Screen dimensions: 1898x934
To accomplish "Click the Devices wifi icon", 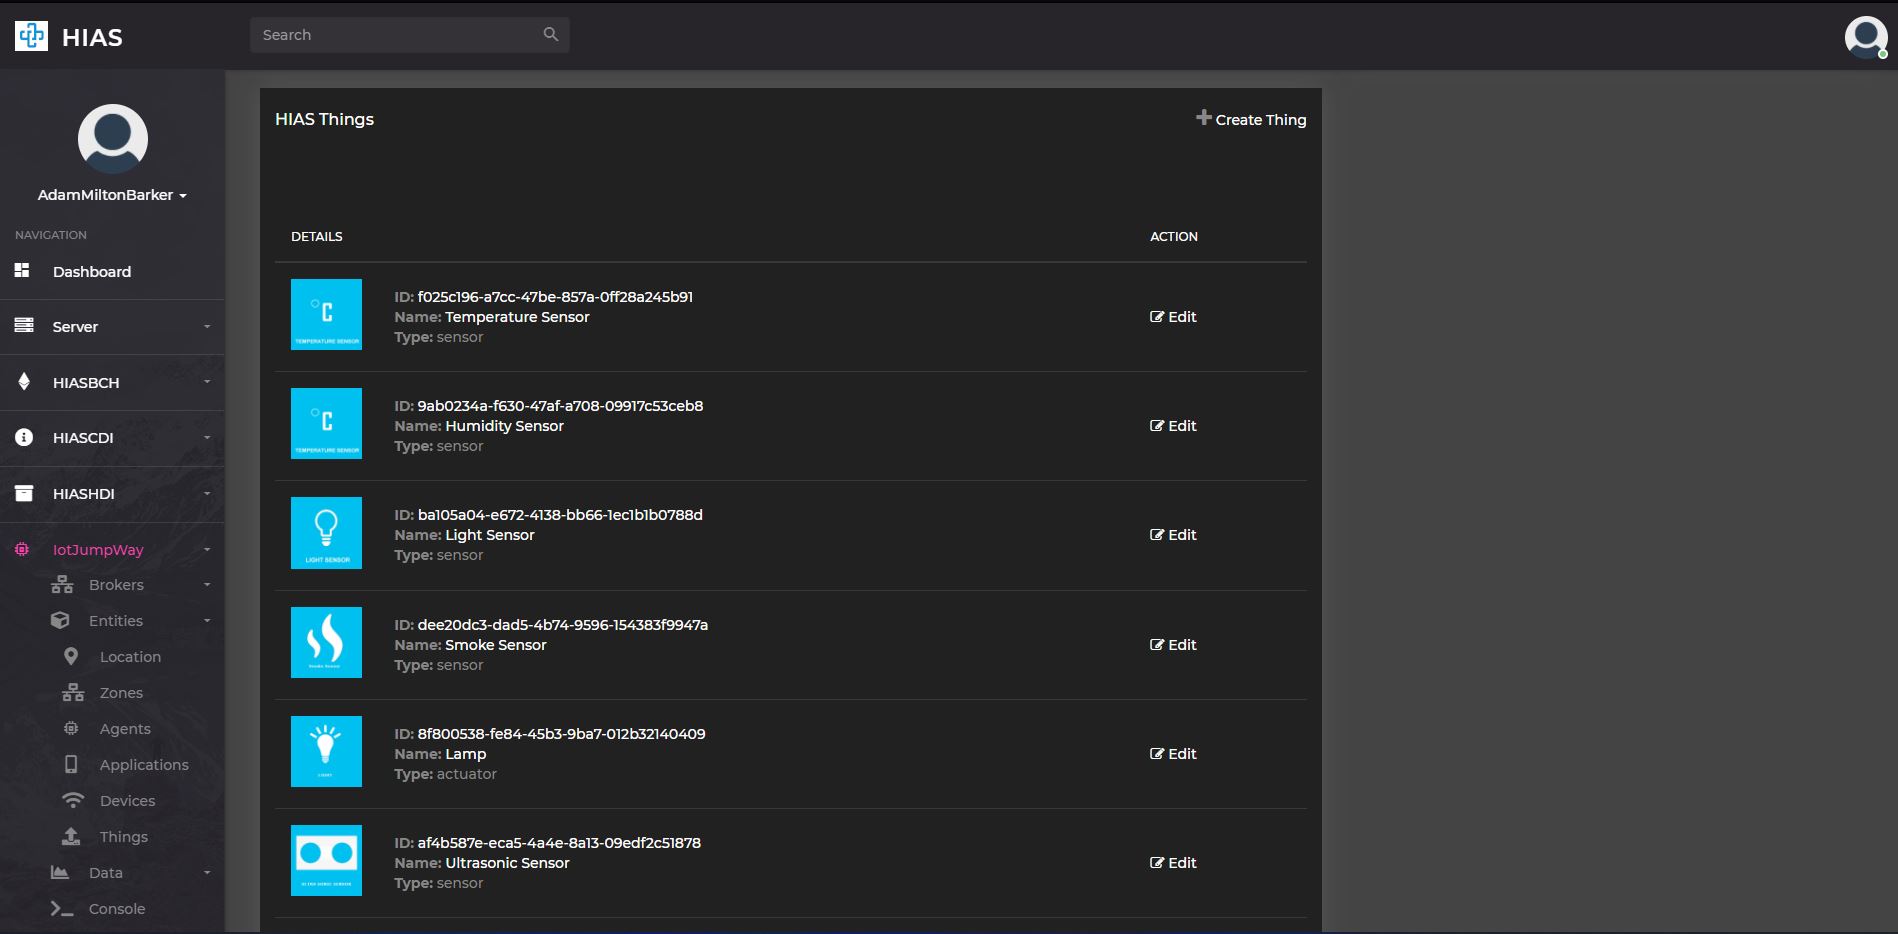I will click(x=73, y=800).
